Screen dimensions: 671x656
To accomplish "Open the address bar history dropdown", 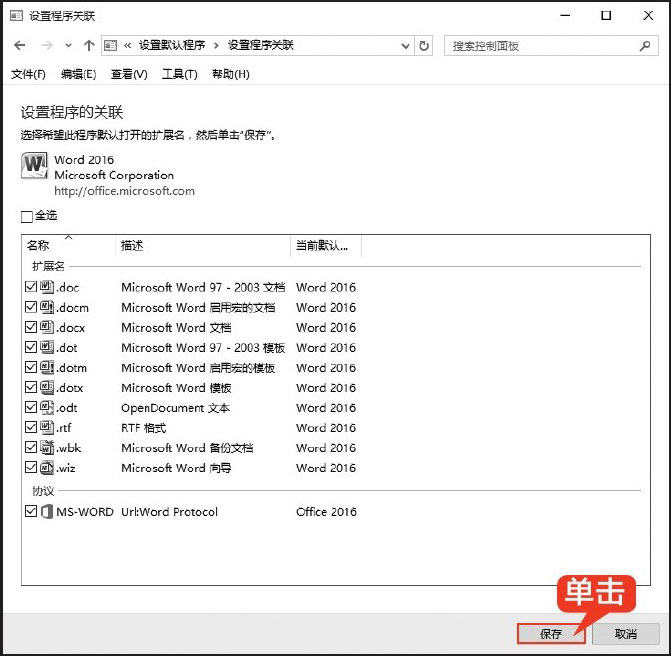I will pos(405,46).
